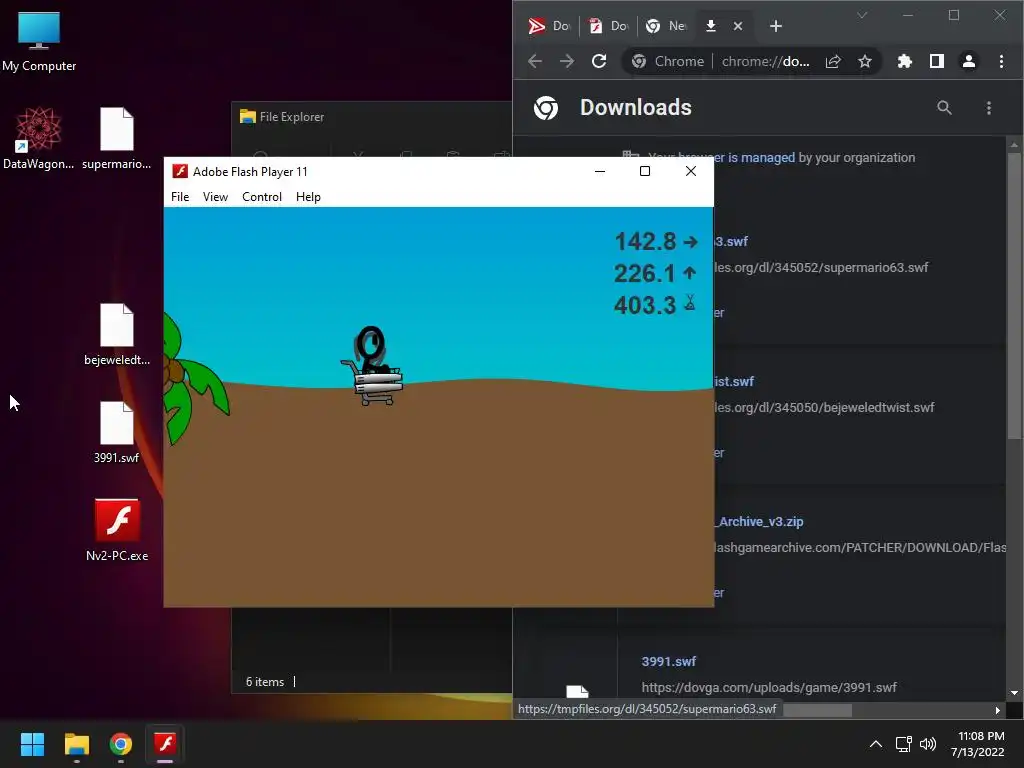Screen dimensions: 1024x768
Task: Open Chrome tab search dropdown
Action: pos(862,15)
